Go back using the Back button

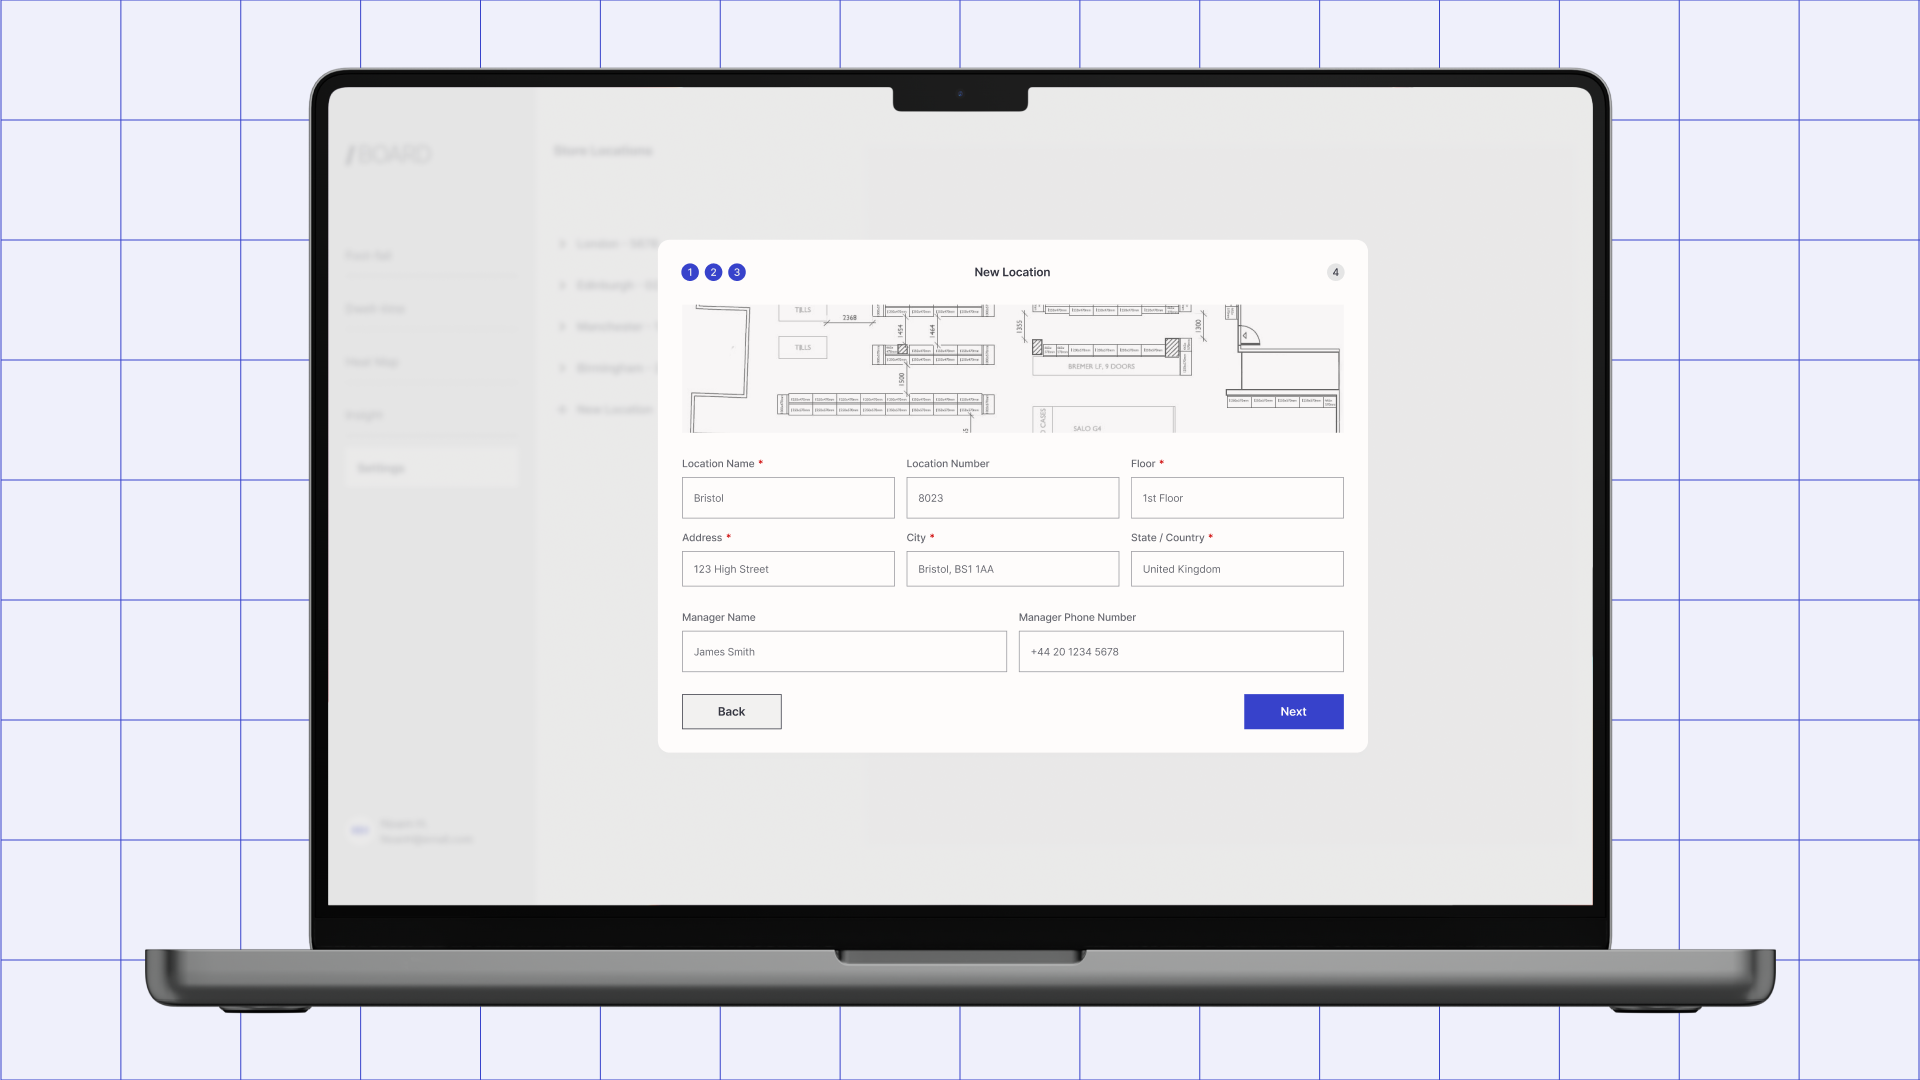point(732,711)
